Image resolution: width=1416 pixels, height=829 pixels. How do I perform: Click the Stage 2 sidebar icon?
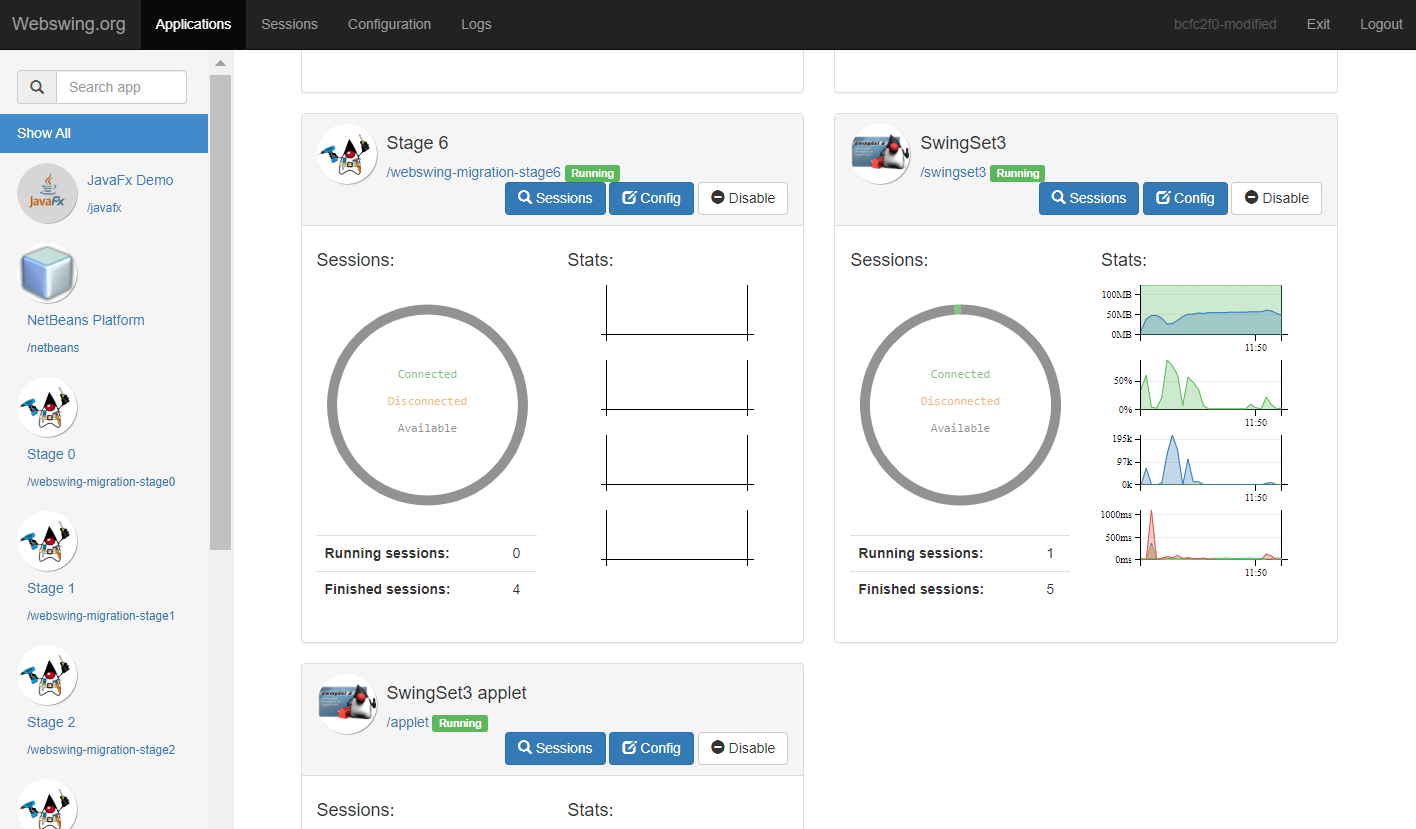click(x=47, y=675)
